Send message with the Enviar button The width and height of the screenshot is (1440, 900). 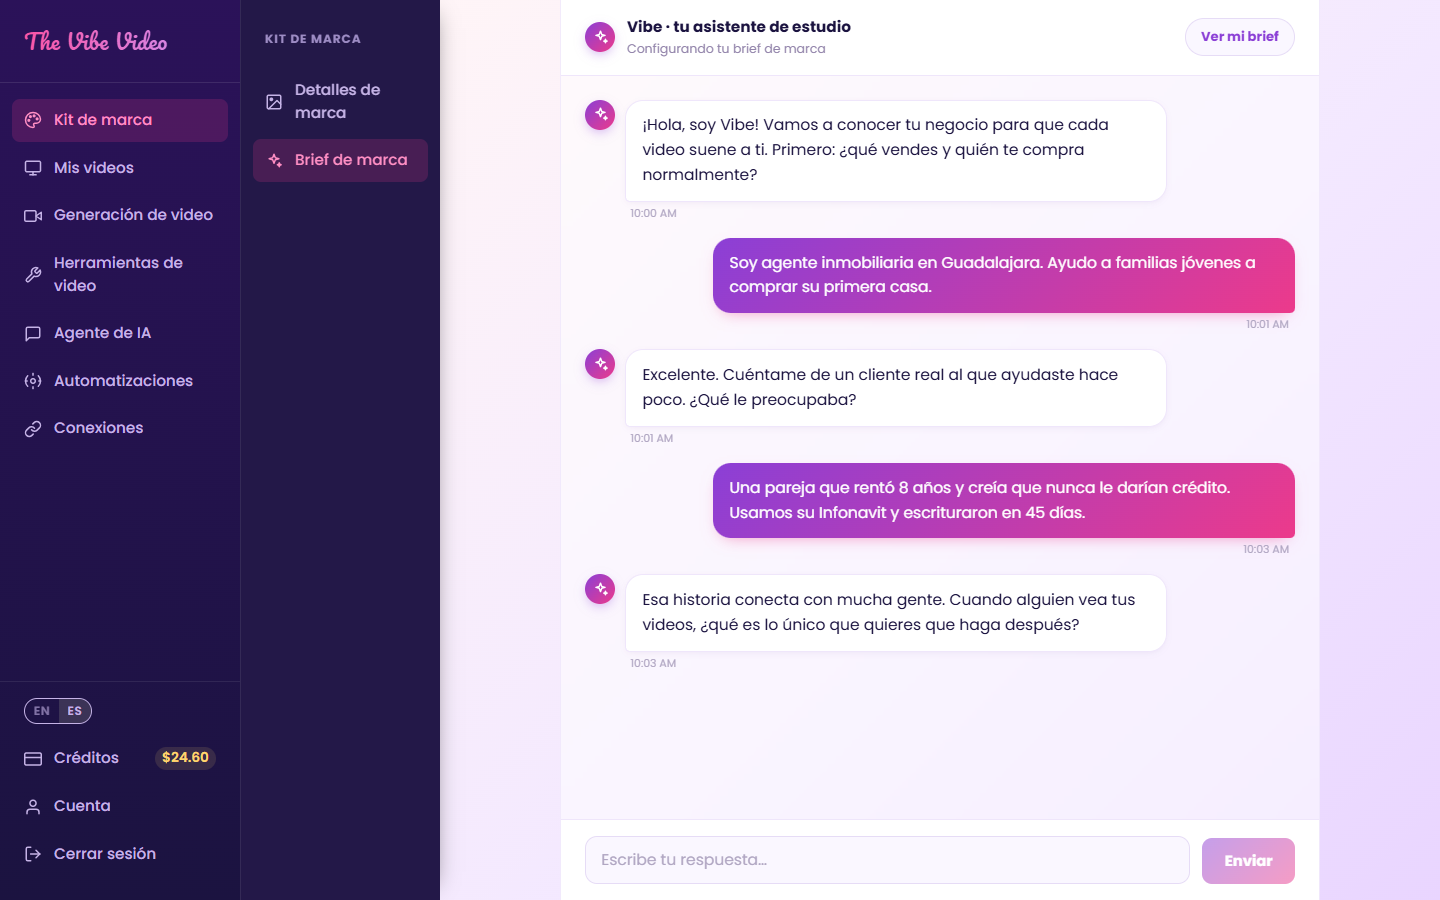click(x=1248, y=861)
